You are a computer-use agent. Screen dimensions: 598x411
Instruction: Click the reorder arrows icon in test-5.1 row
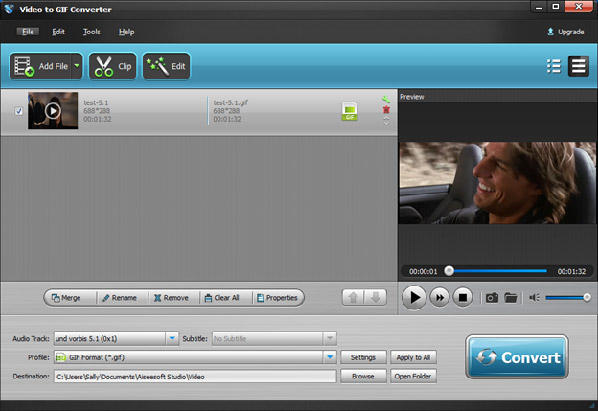(x=386, y=121)
